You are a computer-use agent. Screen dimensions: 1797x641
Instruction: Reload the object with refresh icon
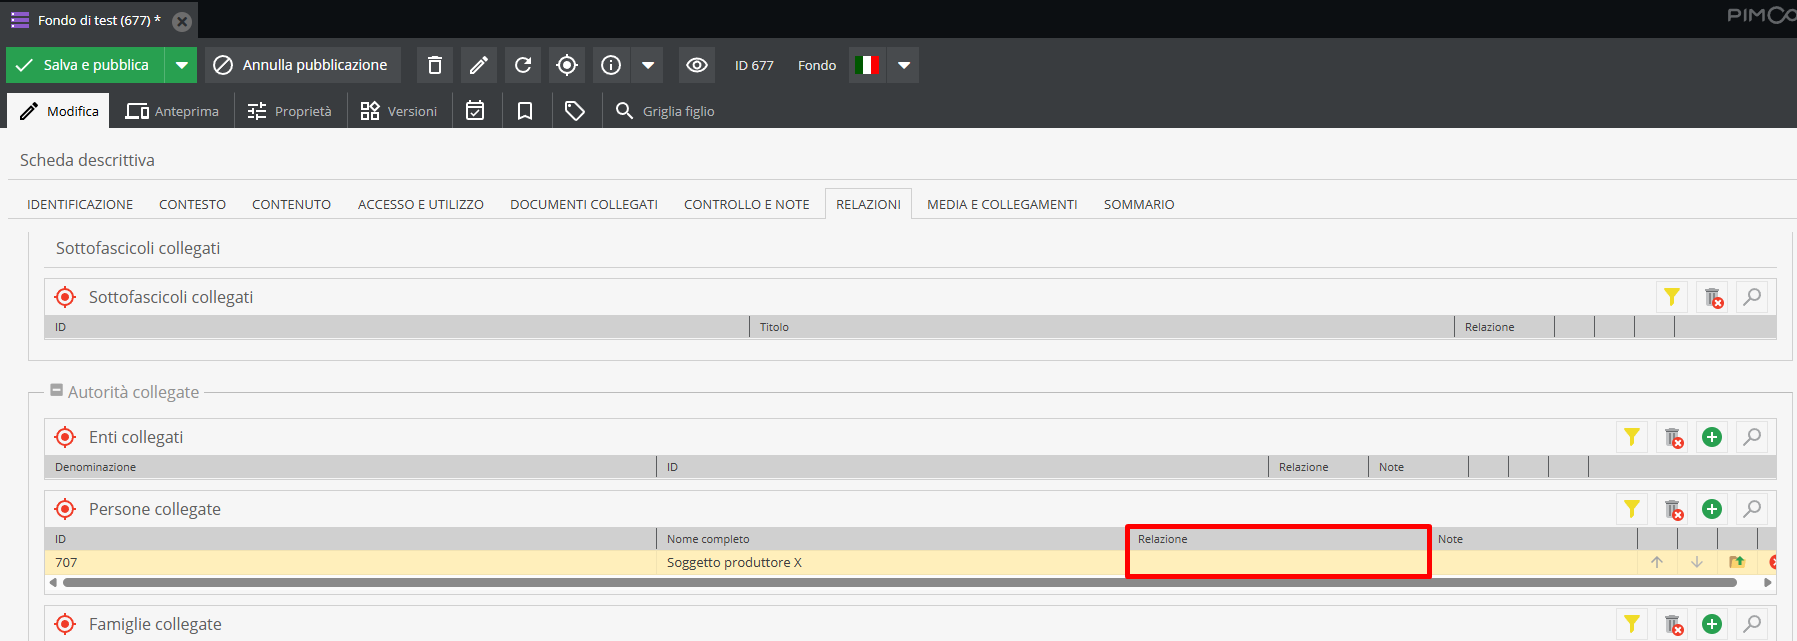click(x=523, y=65)
